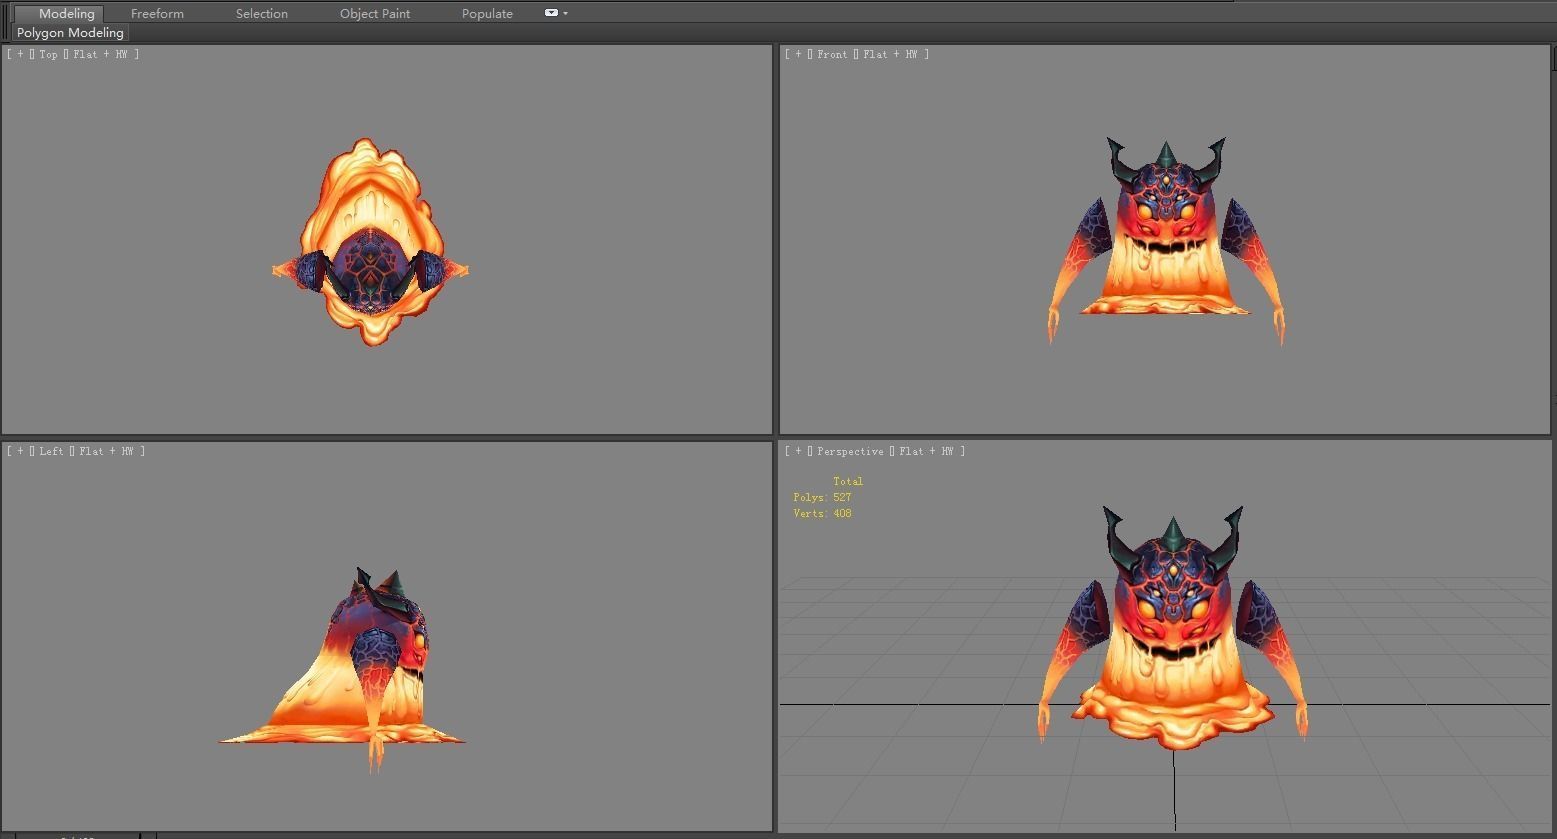Switch to the Freeform ribbon tab
This screenshot has width=1557, height=839.
click(157, 13)
